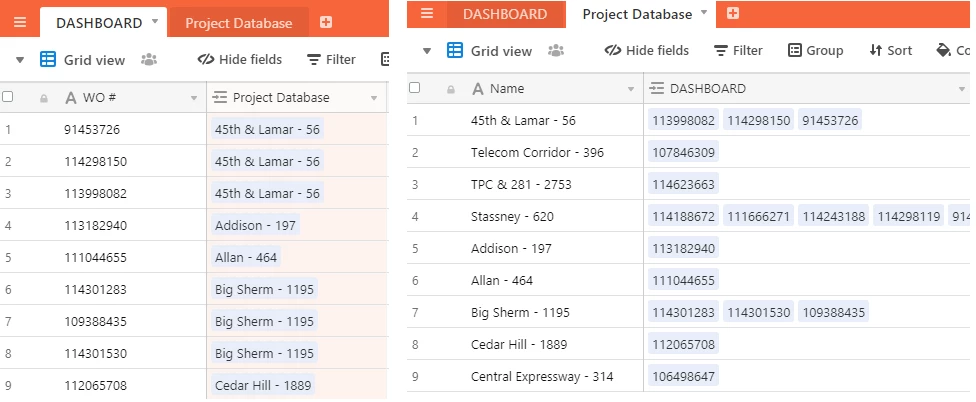
Task: Click linked-record icon on DASHBOARD column header
Action: point(657,88)
